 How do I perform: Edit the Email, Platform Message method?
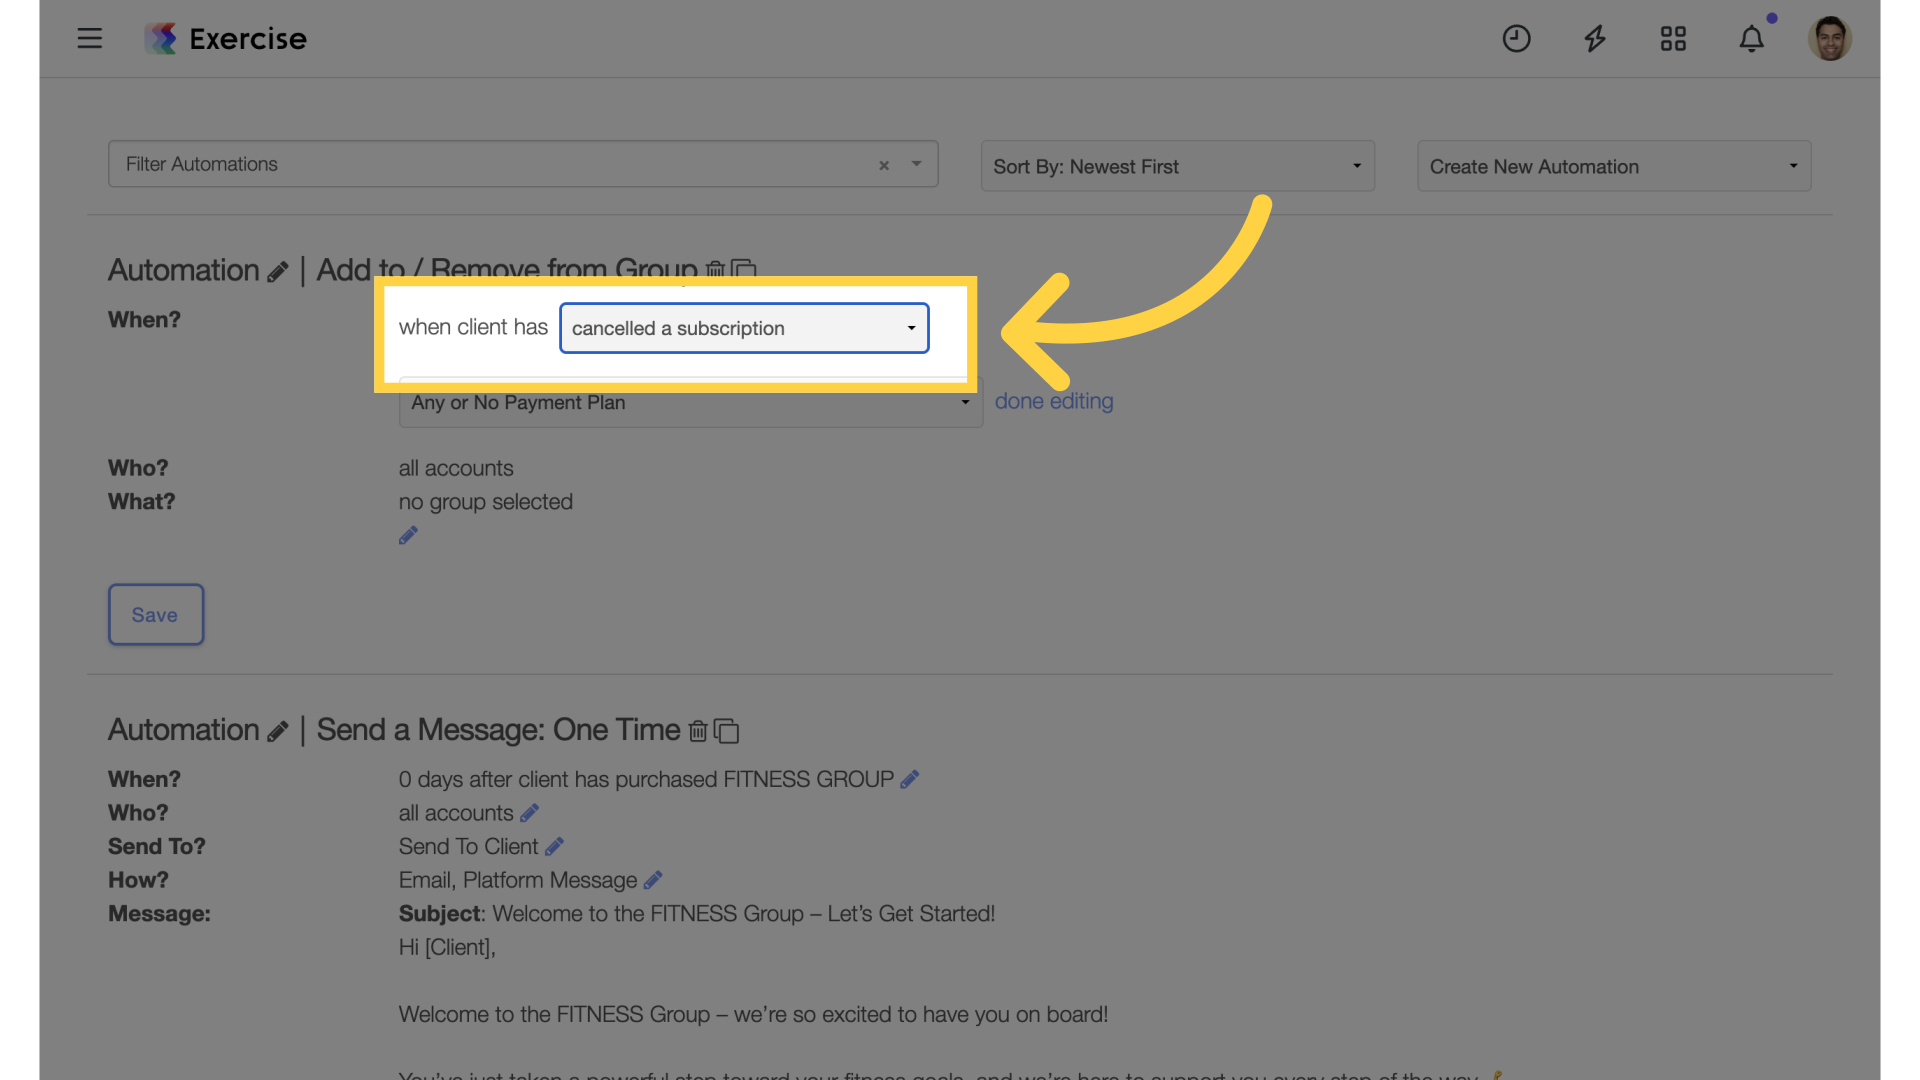pyautogui.click(x=653, y=880)
